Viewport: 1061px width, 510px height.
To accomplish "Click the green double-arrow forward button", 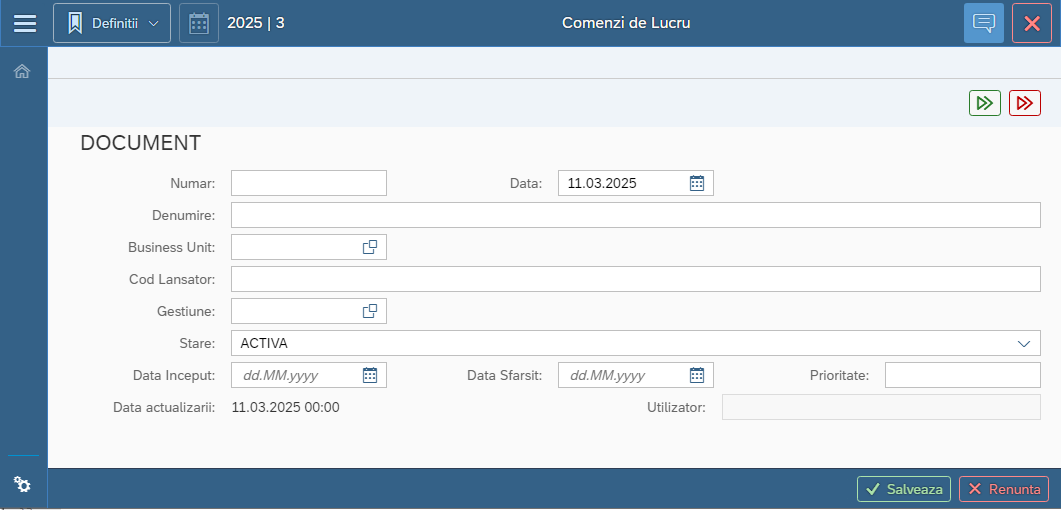I will 985,103.
